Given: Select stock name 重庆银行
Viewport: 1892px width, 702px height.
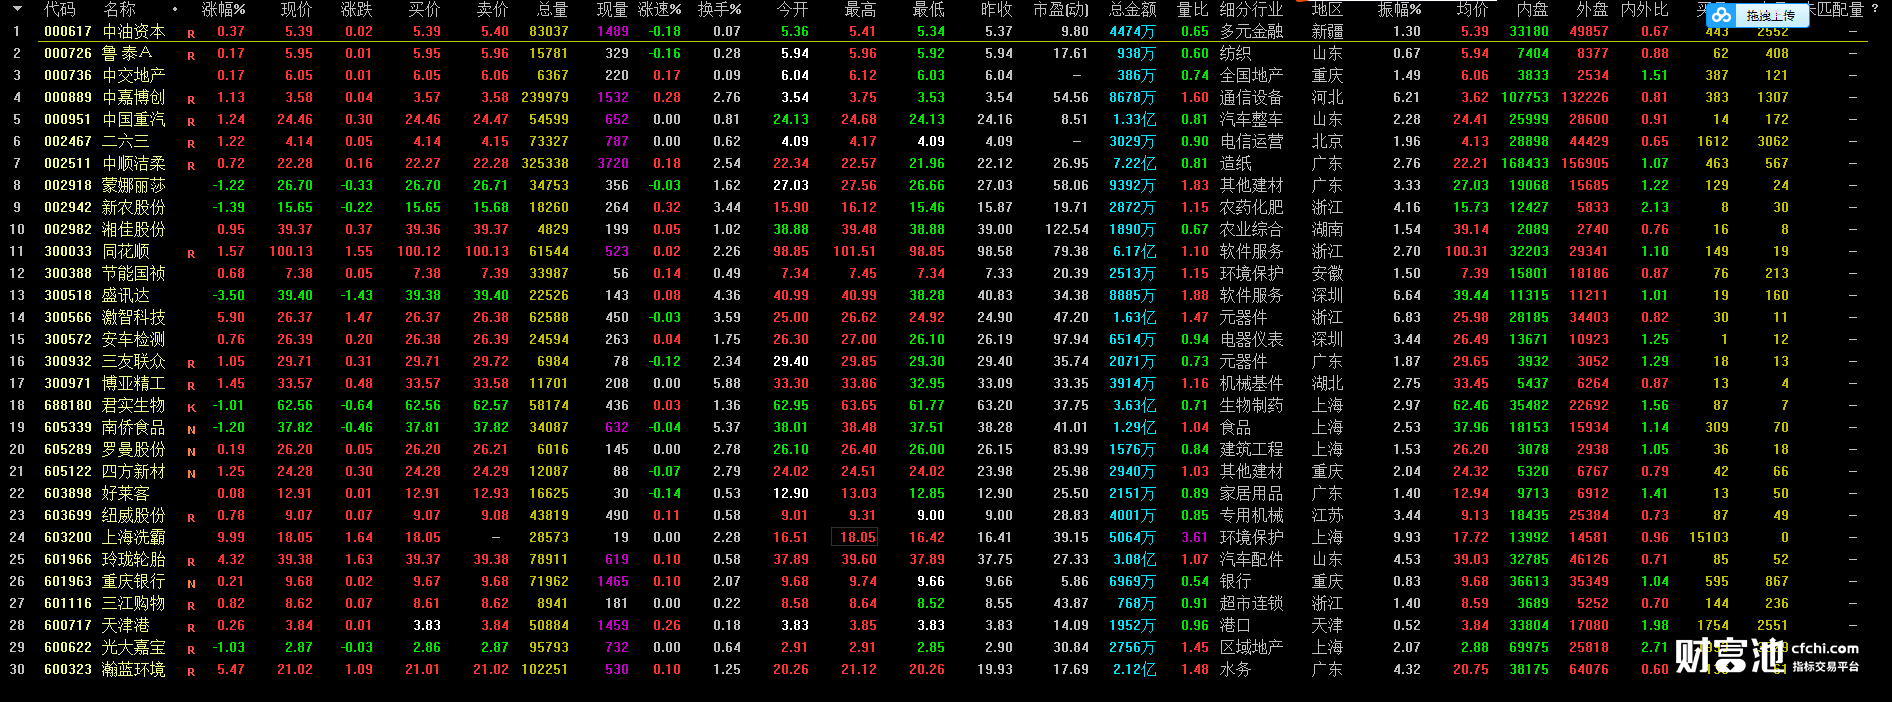Looking at the screenshot, I should pos(134,581).
